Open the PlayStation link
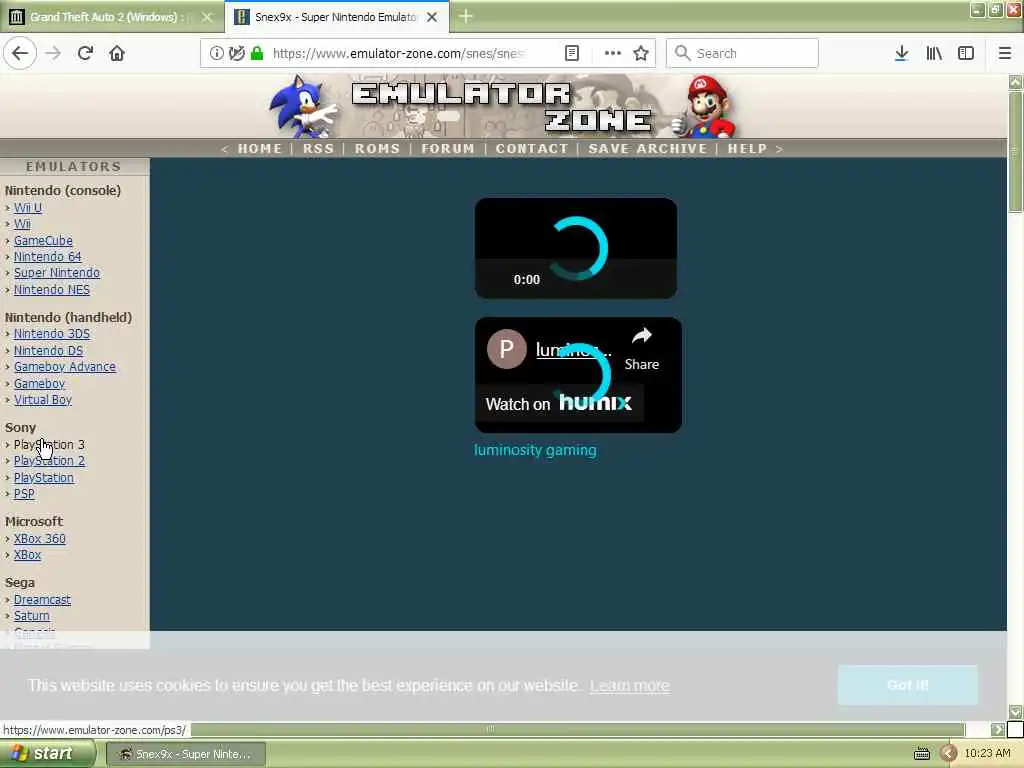The height and width of the screenshot is (768, 1024). coord(44,477)
